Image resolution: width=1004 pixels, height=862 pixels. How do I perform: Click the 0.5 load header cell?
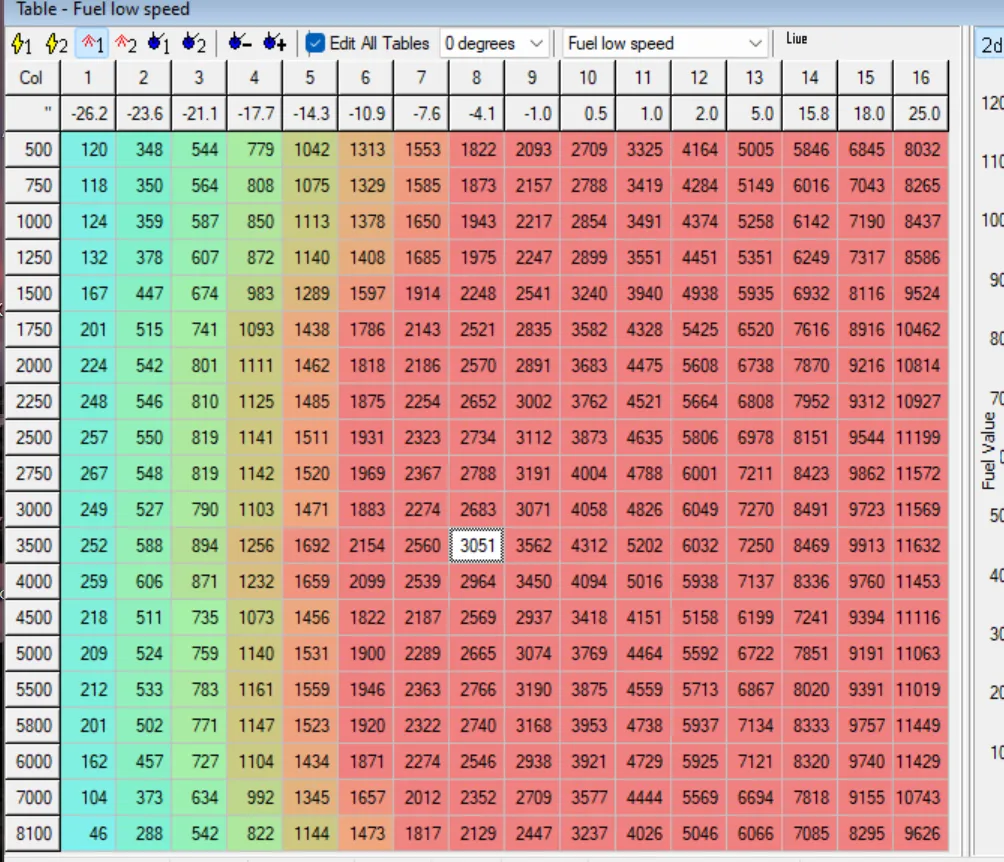pos(588,113)
